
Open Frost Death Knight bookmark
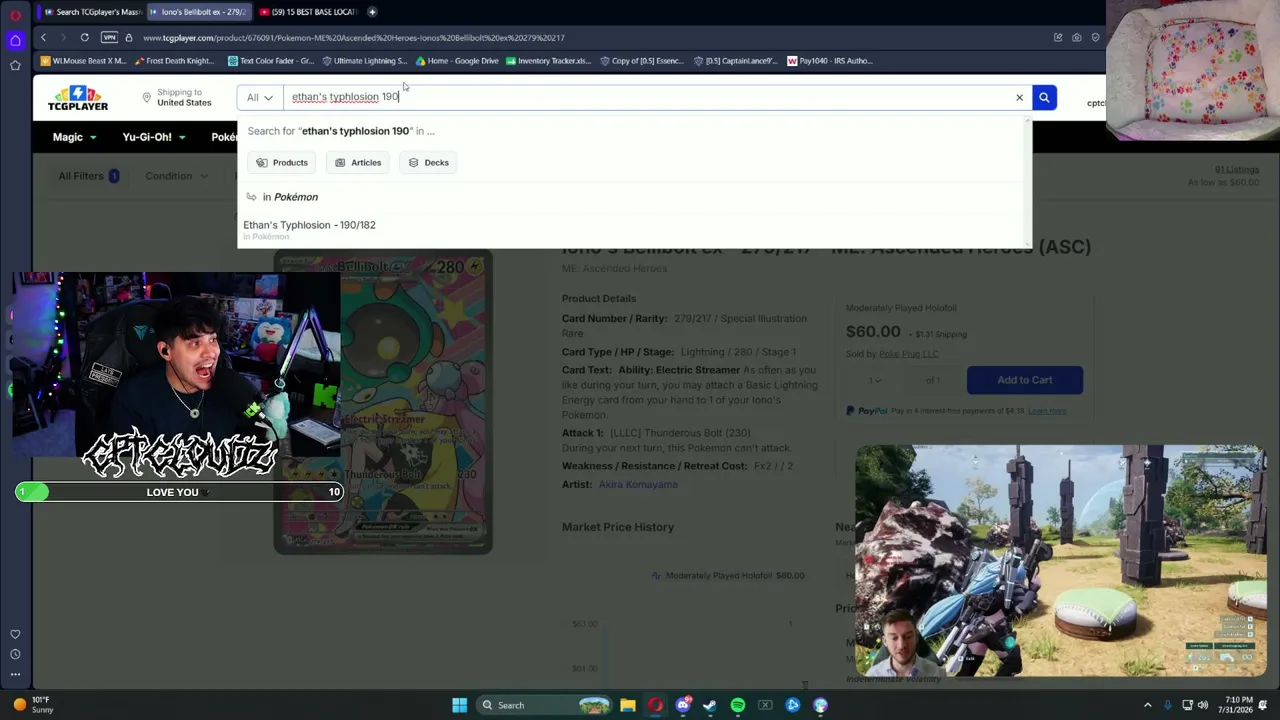(x=174, y=61)
